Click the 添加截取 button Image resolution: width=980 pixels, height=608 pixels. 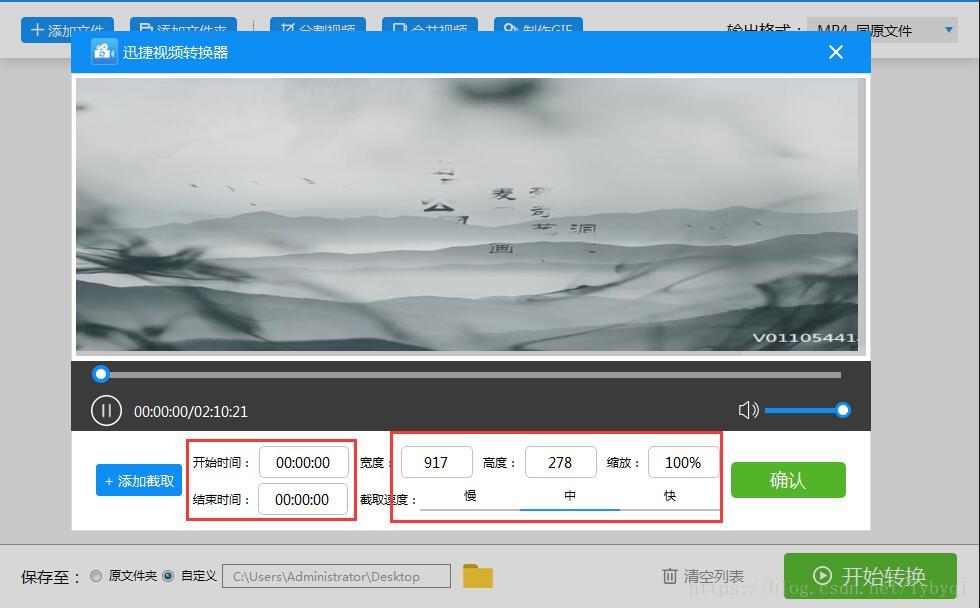coord(139,481)
